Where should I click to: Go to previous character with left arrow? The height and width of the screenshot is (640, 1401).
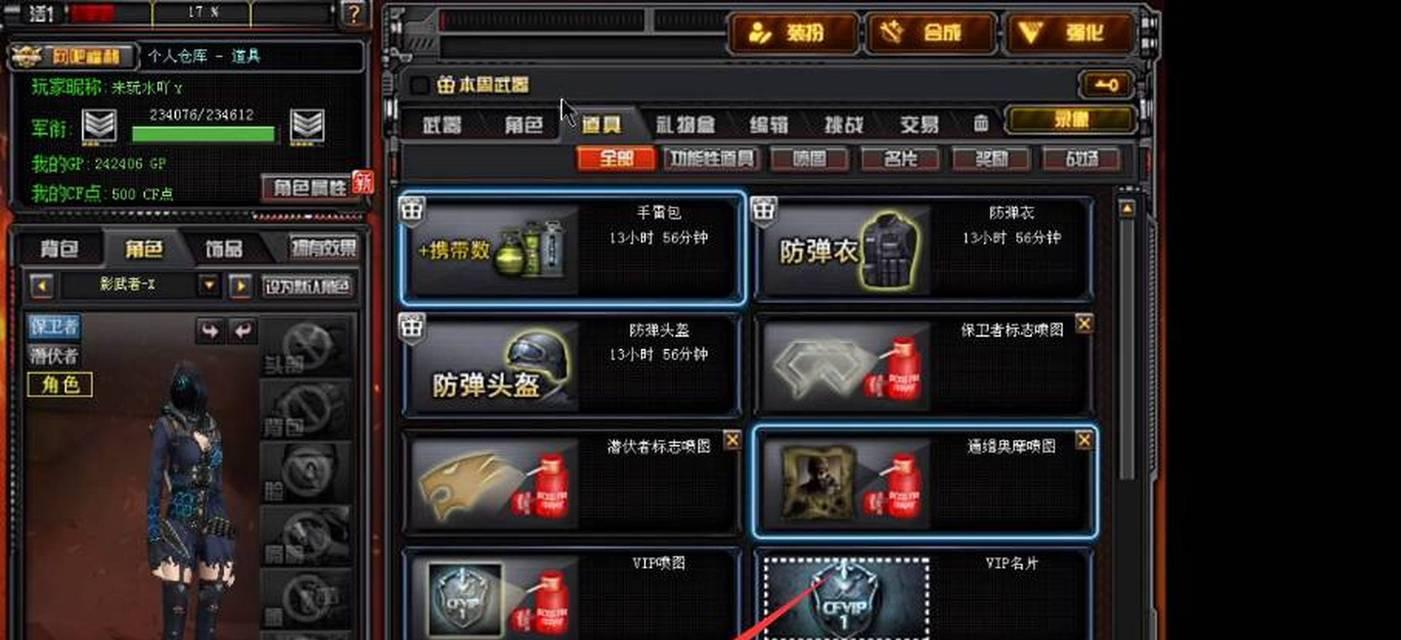42,286
